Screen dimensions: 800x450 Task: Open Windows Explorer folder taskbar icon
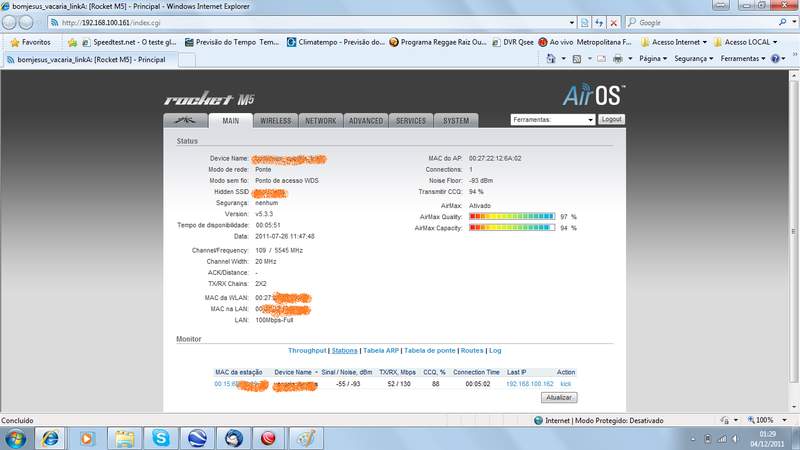124,439
